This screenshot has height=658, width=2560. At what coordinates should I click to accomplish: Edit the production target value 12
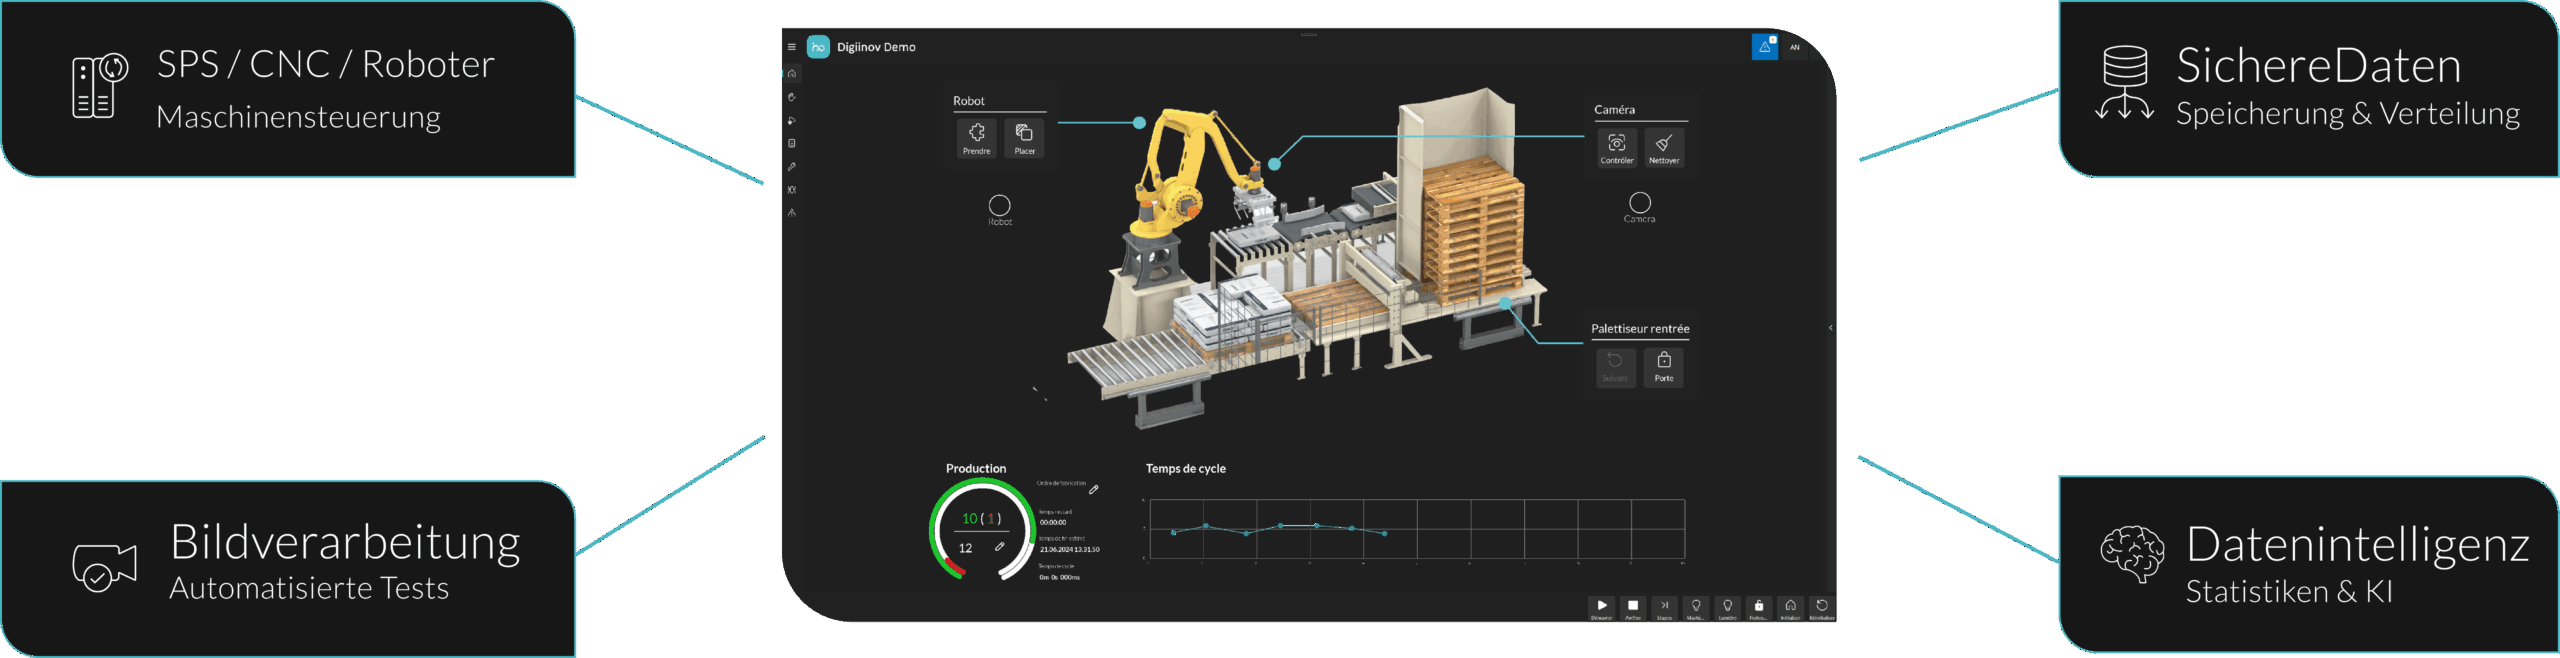pyautogui.click(x=999, y=547)
